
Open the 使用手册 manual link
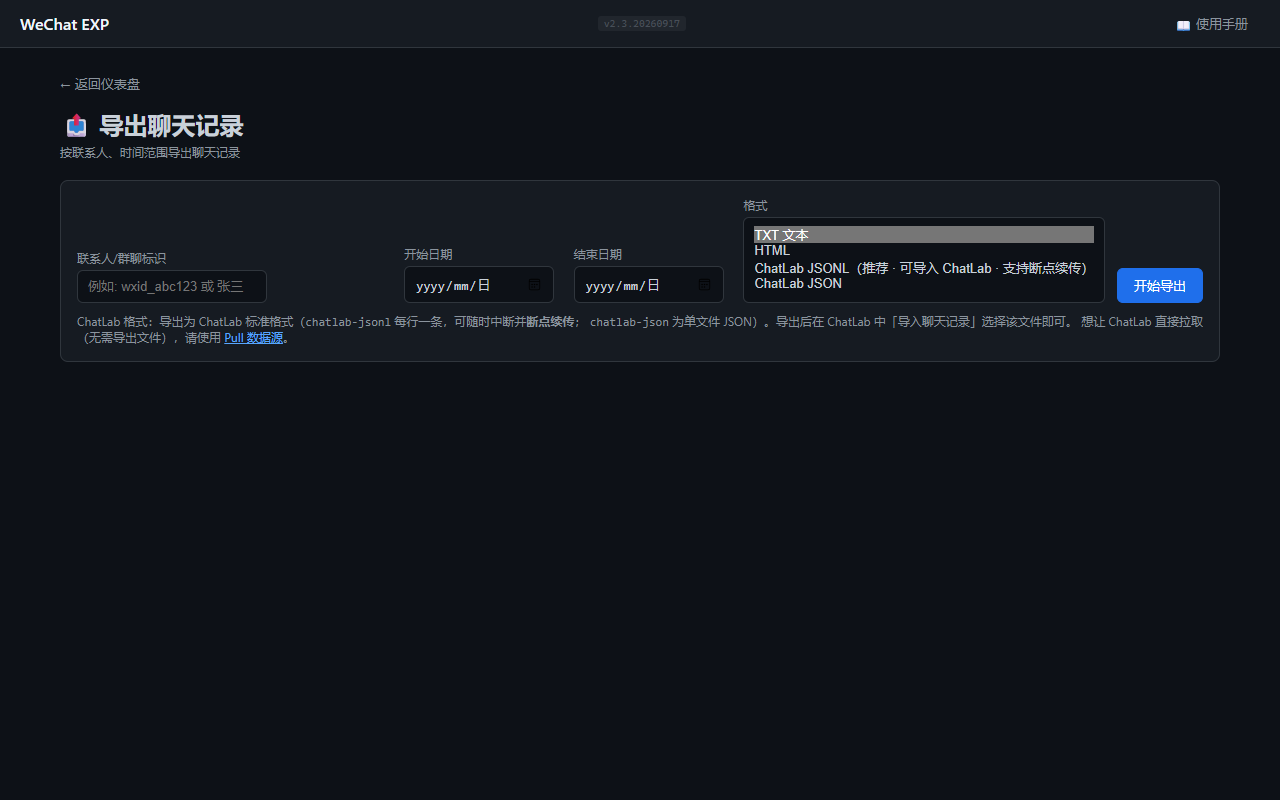[1212, 24]
